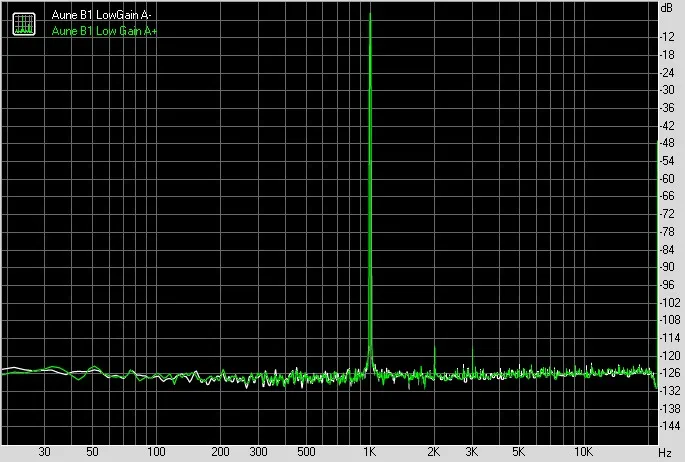Click the "-78" dB scale value
This screenshot has width=685, height=462.
click(667, 231)
